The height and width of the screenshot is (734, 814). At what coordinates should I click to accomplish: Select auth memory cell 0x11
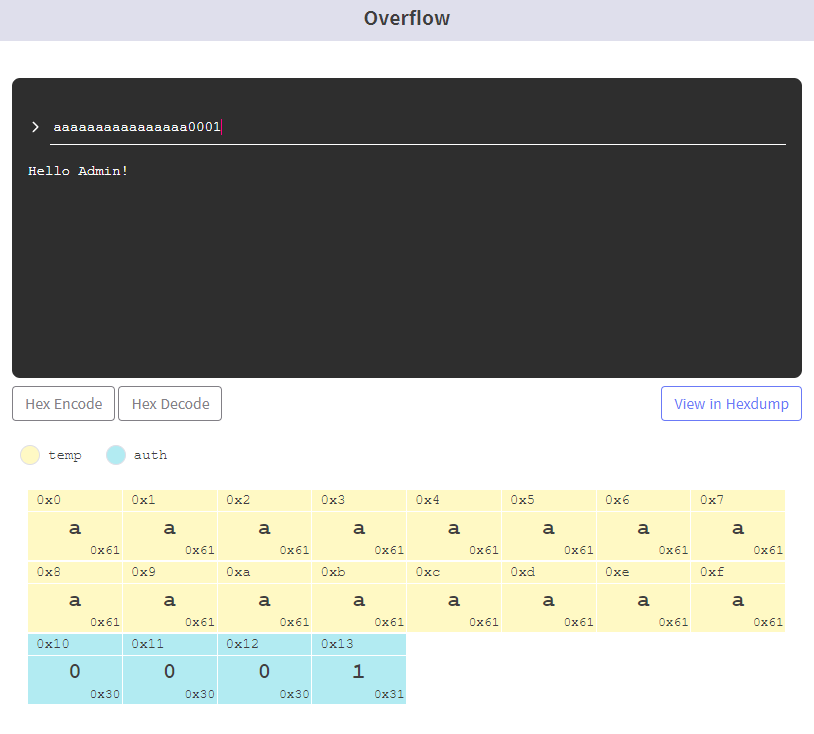170,669
